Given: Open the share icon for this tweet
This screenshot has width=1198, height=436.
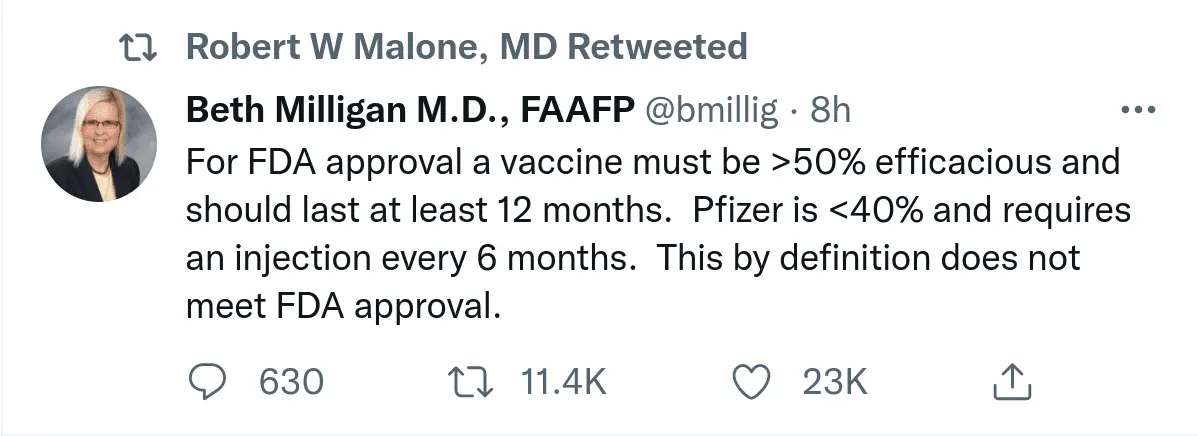Looking at the screenshot, I should [1010, 381].
